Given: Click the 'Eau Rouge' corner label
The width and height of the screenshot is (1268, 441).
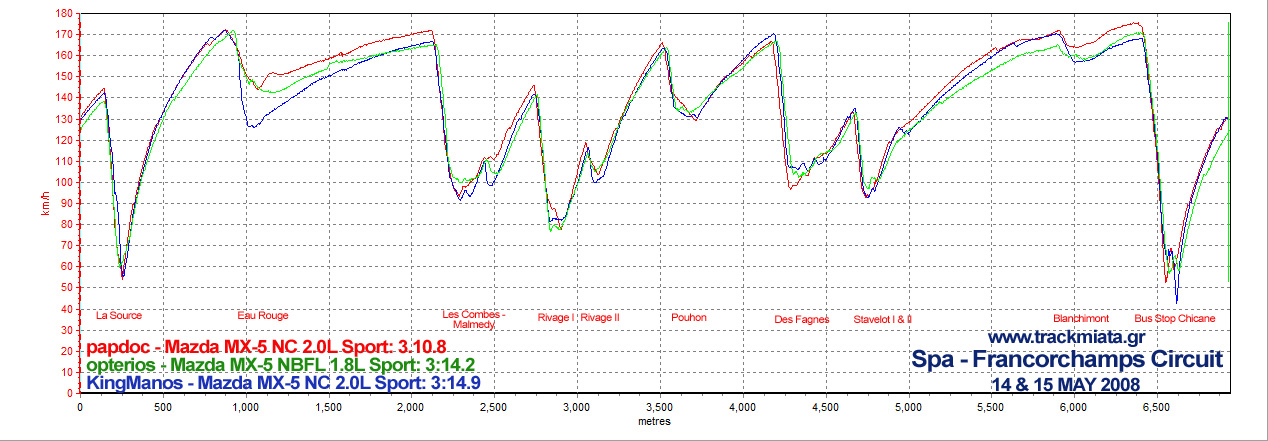Looking at the screenshot, I should point(263,315).
